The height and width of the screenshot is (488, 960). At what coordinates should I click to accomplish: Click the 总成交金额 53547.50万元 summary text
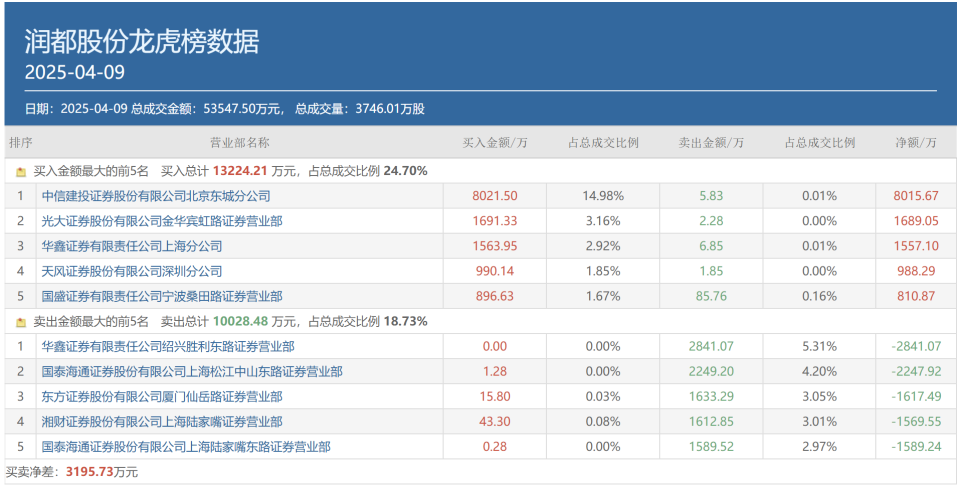pos(208,110)
